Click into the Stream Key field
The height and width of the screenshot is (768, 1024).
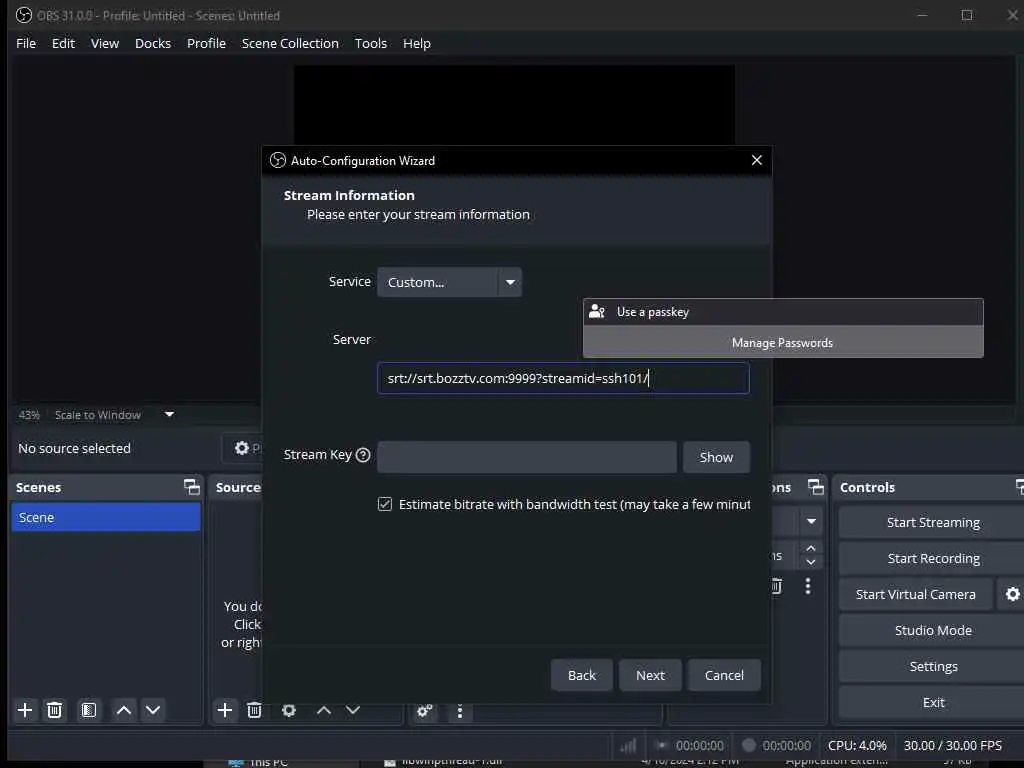(526, 457)
